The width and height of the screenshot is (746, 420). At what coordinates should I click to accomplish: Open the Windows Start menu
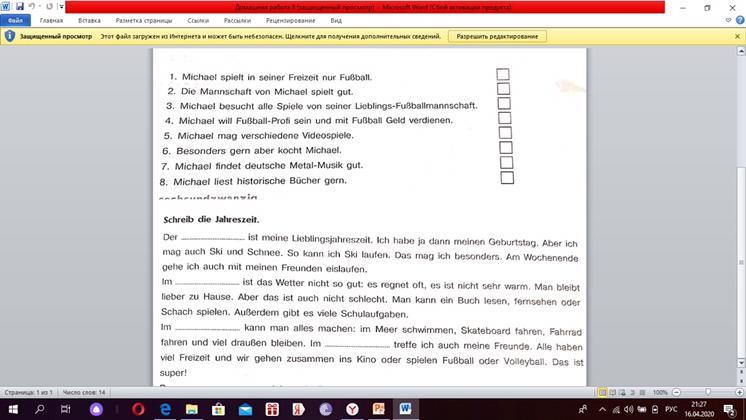click(x=13, y=409)
